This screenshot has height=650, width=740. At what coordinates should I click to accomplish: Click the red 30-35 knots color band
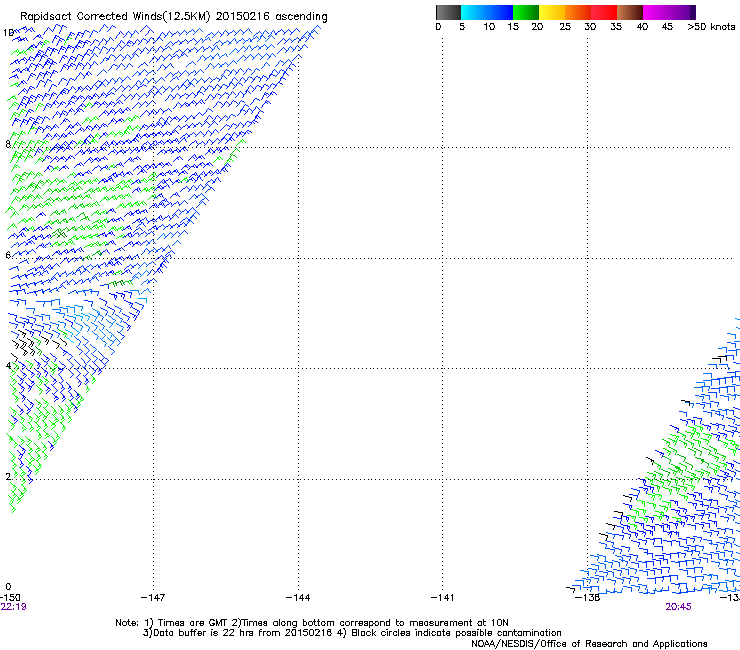pyautogui.click(x=604, y=12)
